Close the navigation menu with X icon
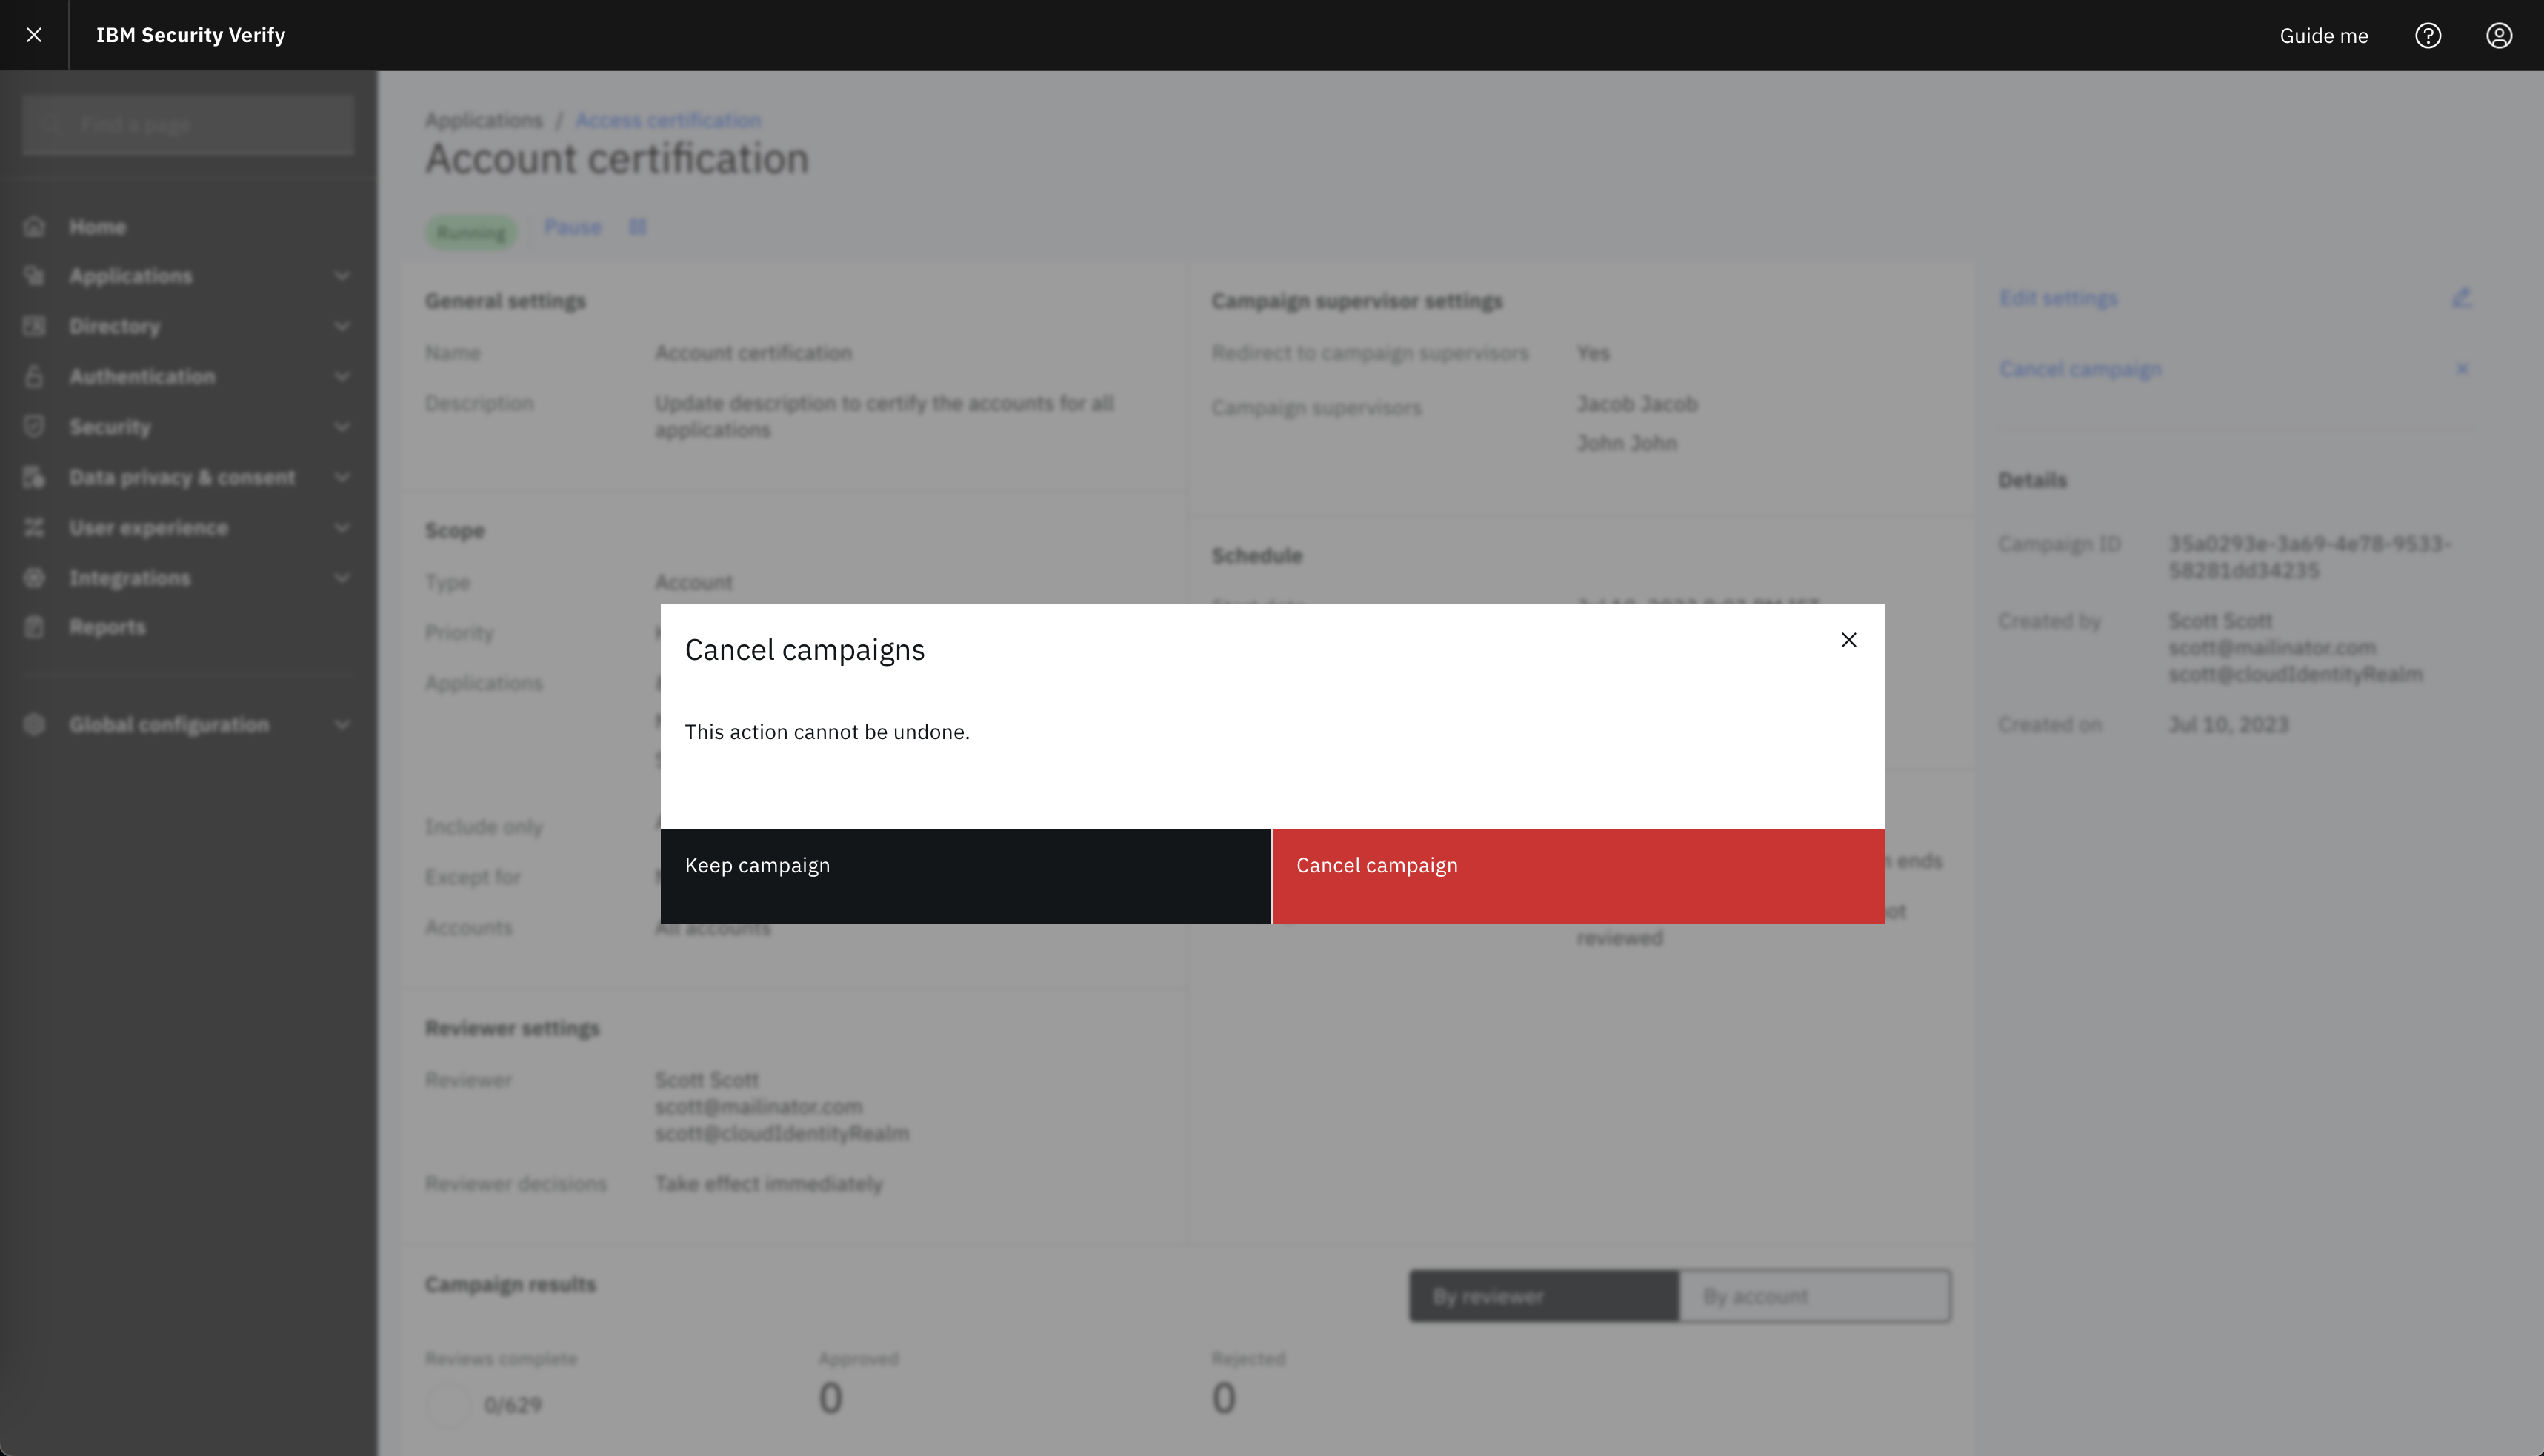Screen dimensions: 2544x1456 point(34,35)
